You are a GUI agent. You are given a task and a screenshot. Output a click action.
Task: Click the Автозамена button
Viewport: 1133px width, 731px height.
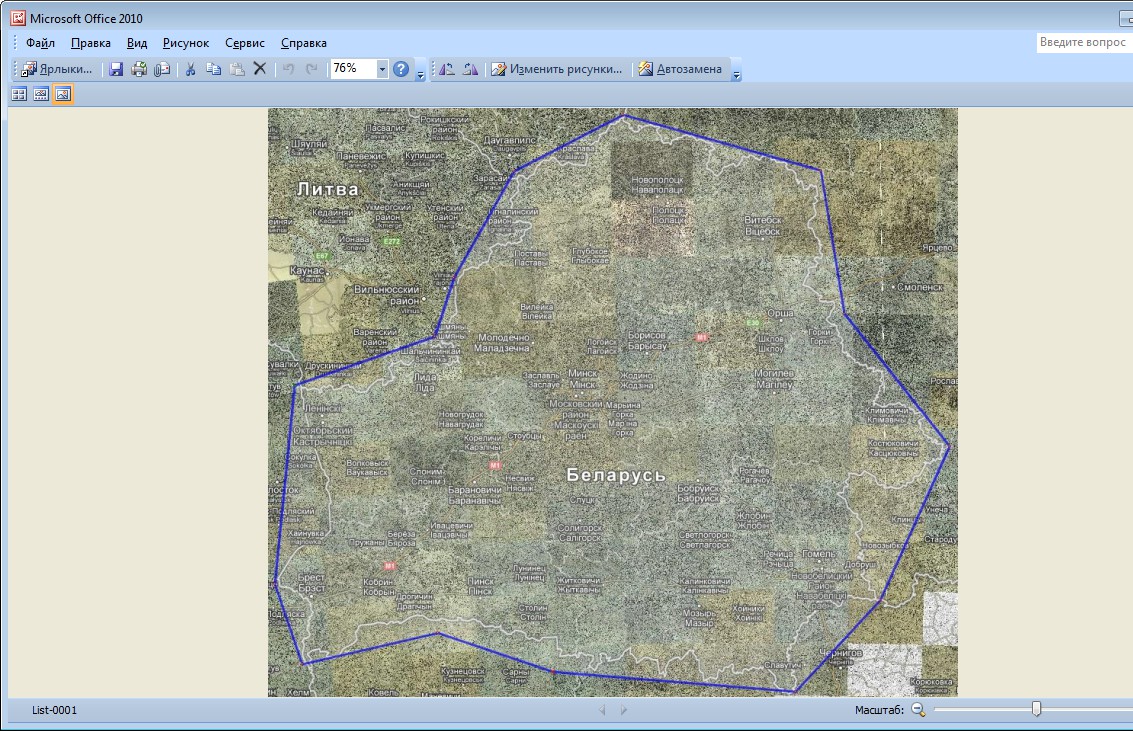click(x=680, y=69)
